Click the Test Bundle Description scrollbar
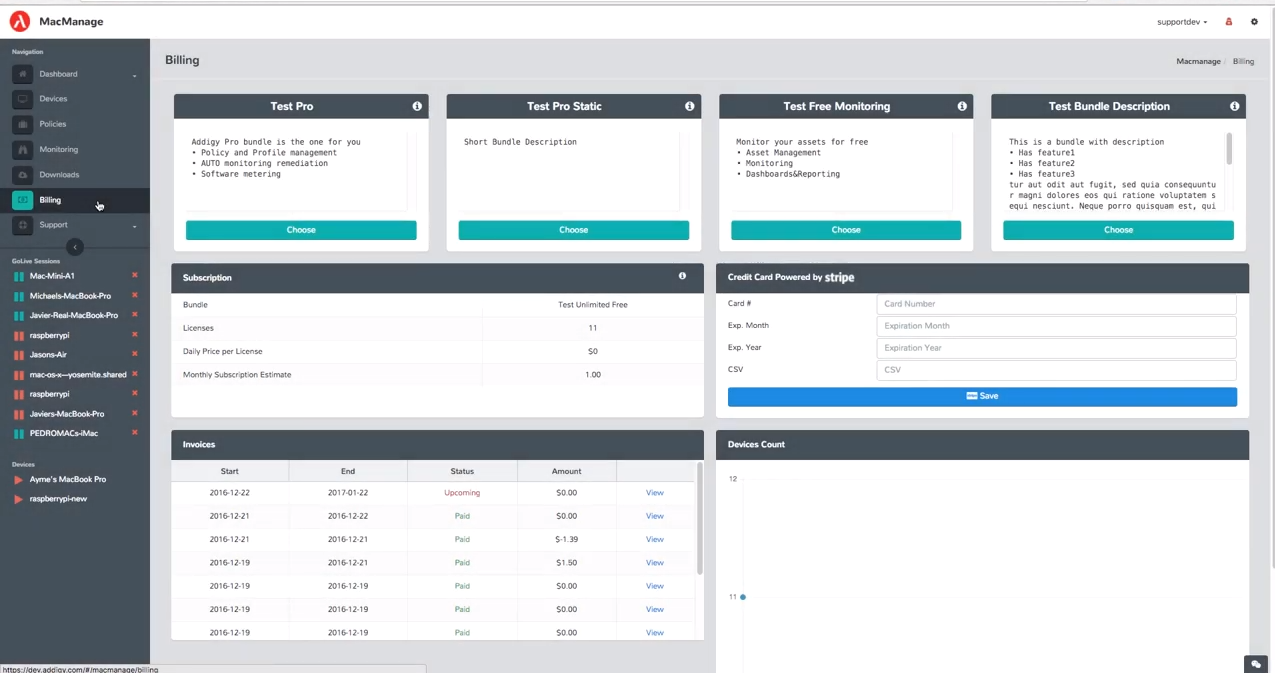Viewport: 1275px width, 673px height. (1229, 148)
